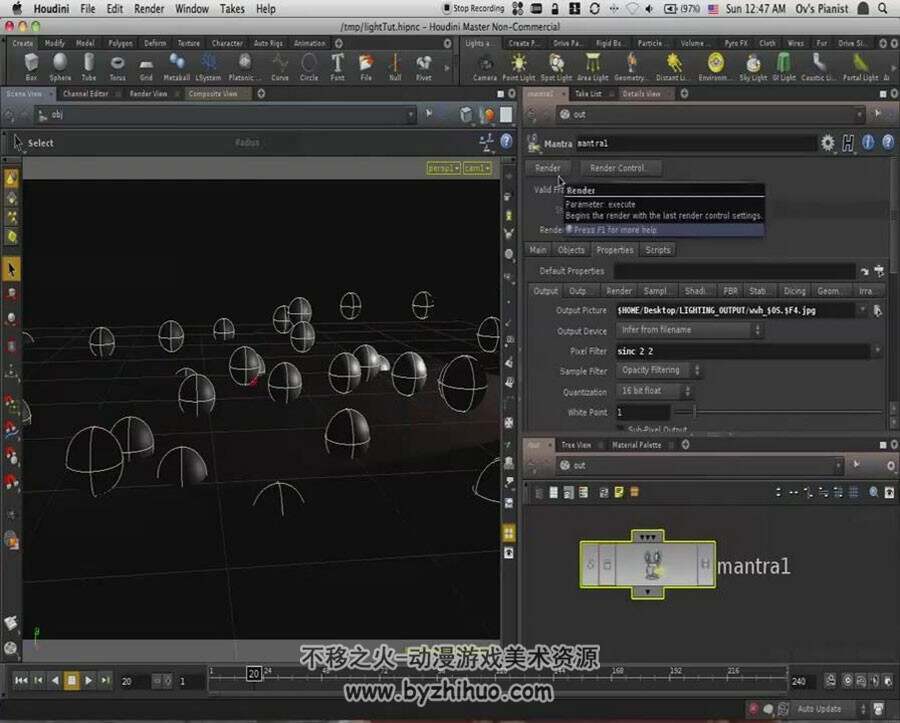Select the Curve shelf tool
The height and width of the screenshot is (723, 900).
click(x=280, y=67)
